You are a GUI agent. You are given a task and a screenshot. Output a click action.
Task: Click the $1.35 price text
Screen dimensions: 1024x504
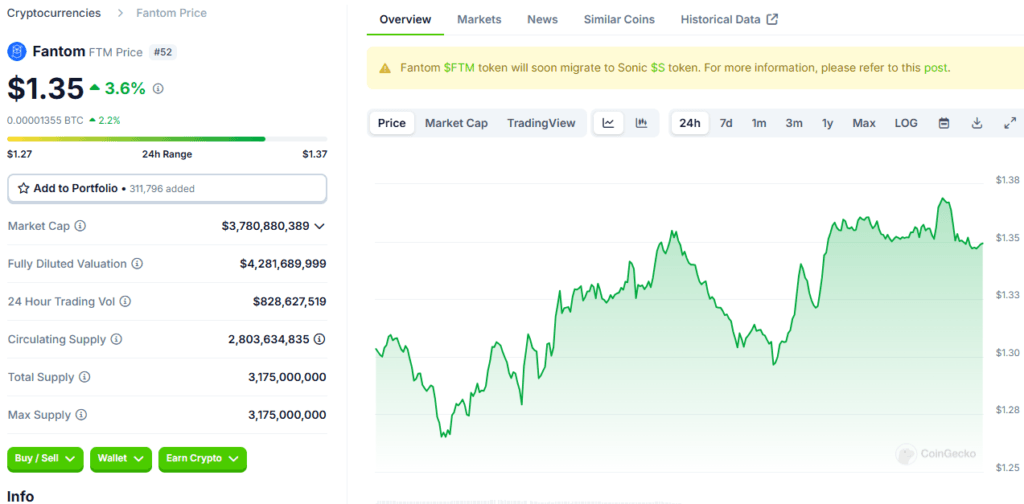pos(46,88)
